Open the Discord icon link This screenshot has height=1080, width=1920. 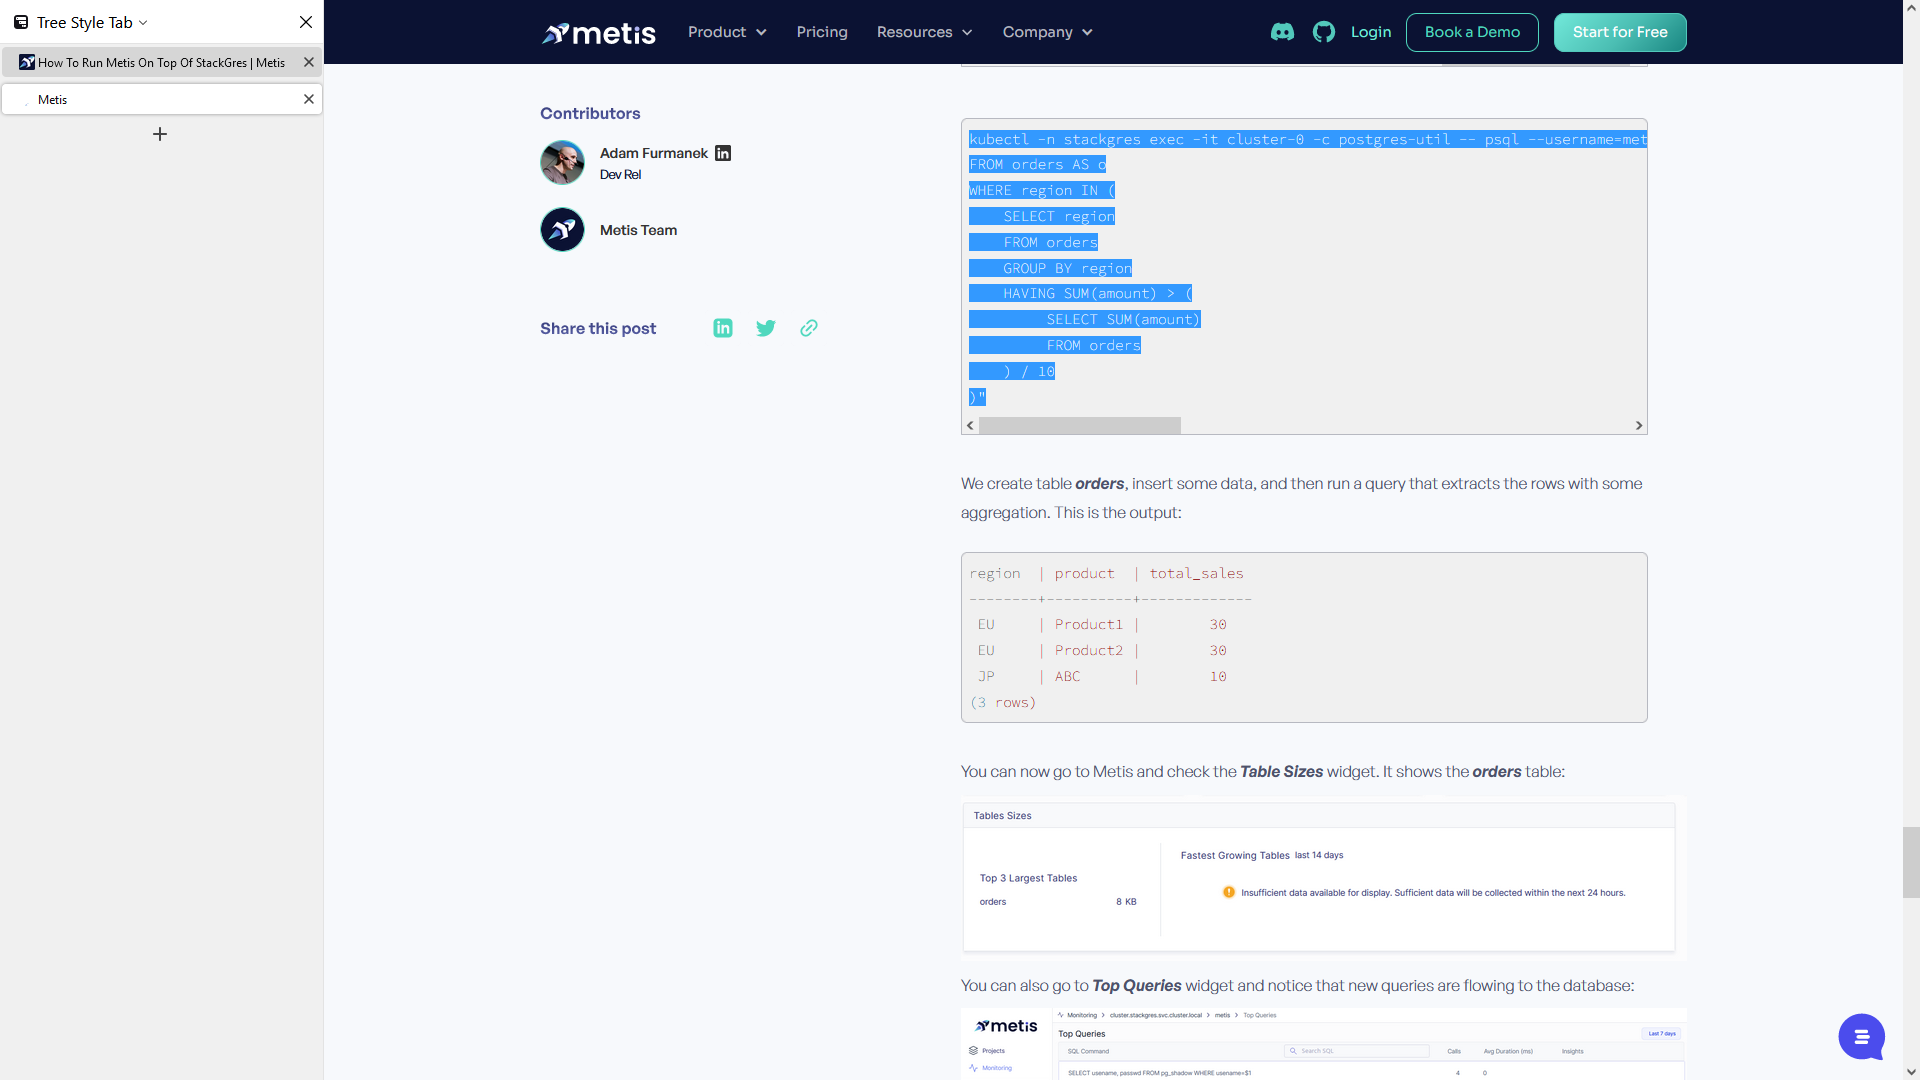[1282, 32]
